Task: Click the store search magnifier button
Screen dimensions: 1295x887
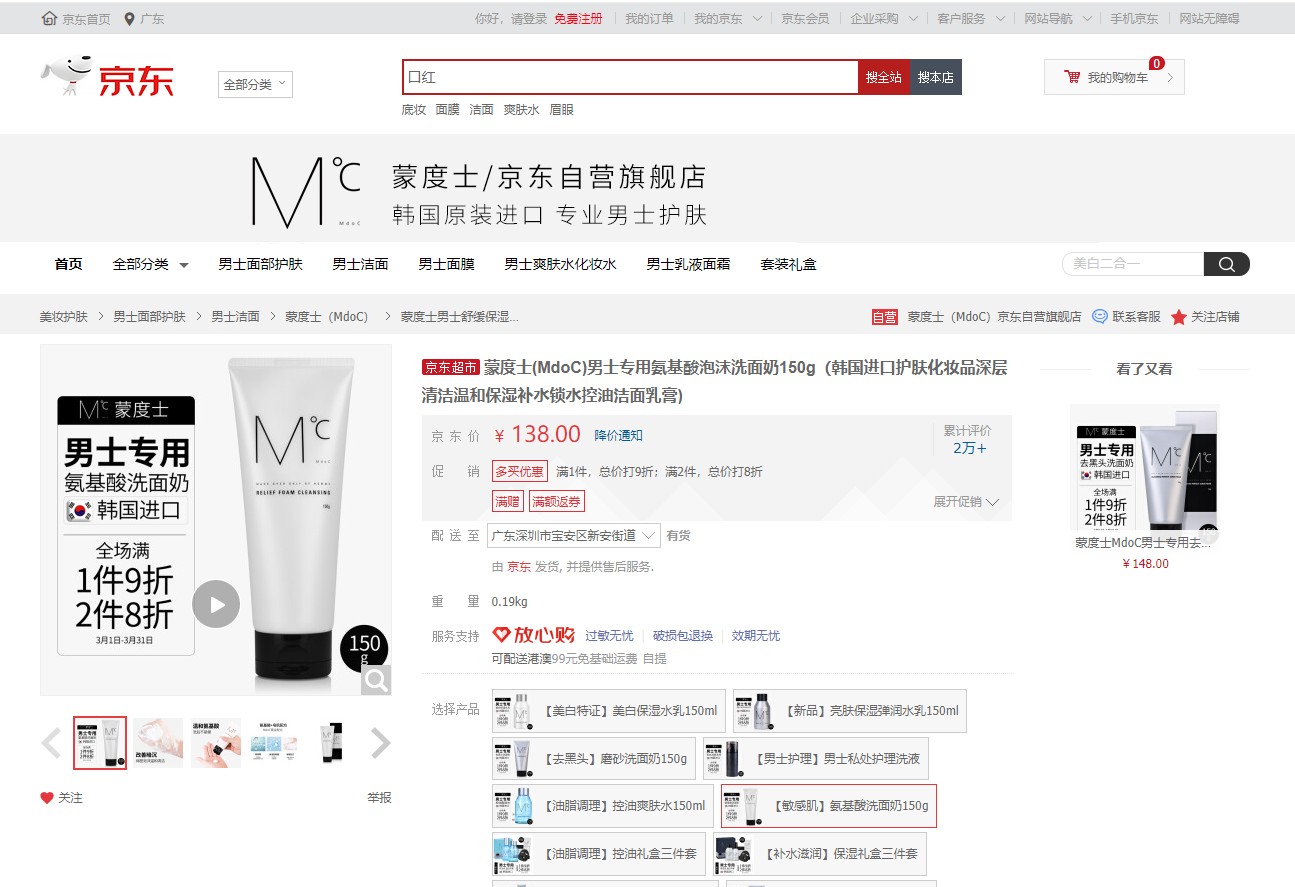Action: (x=1226, y=264)
